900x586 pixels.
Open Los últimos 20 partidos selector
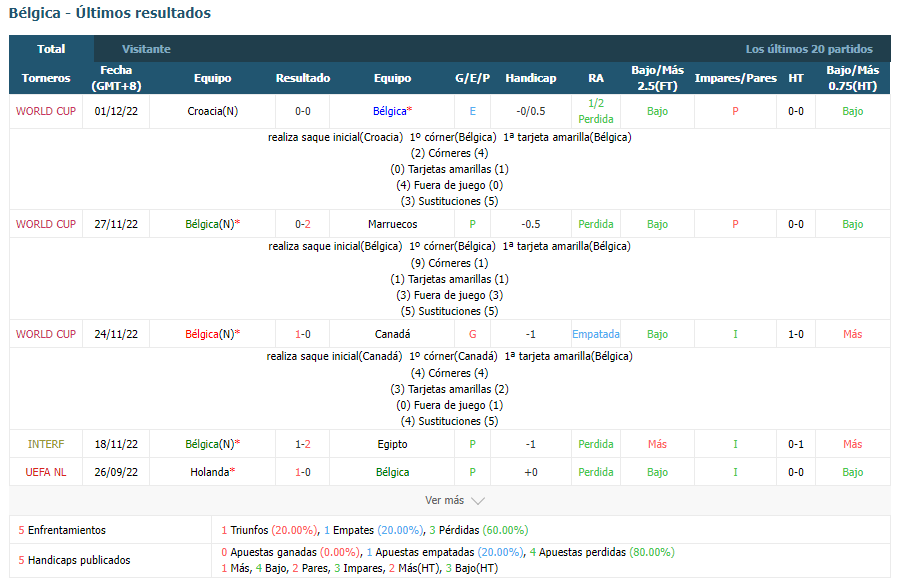809,49
